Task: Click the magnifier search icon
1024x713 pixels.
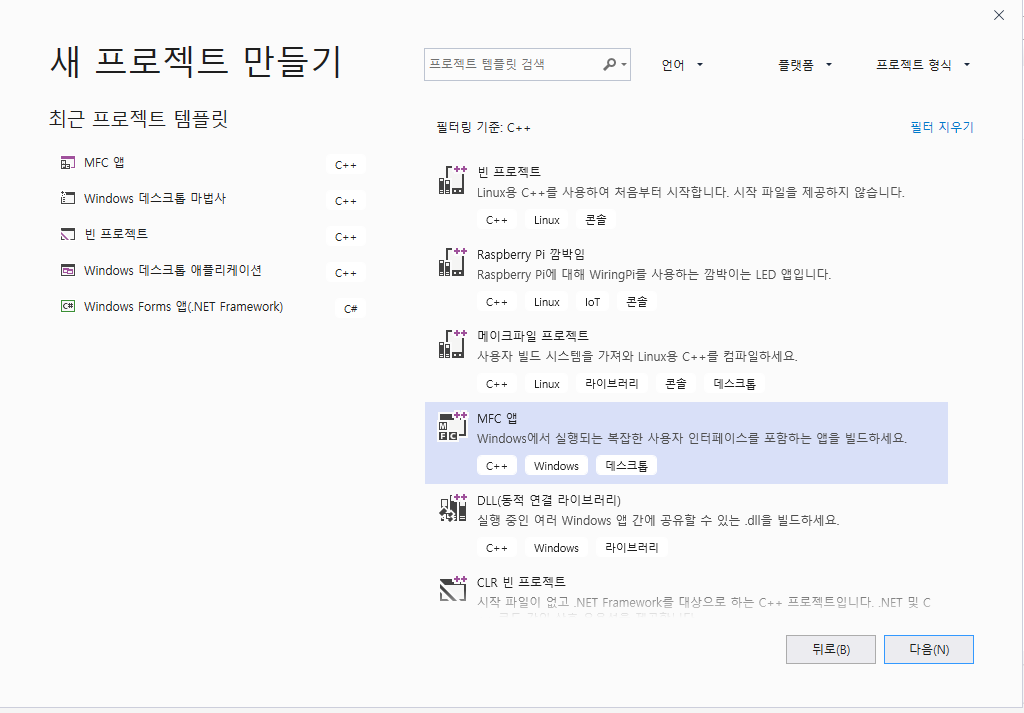Action: point(609,64)
